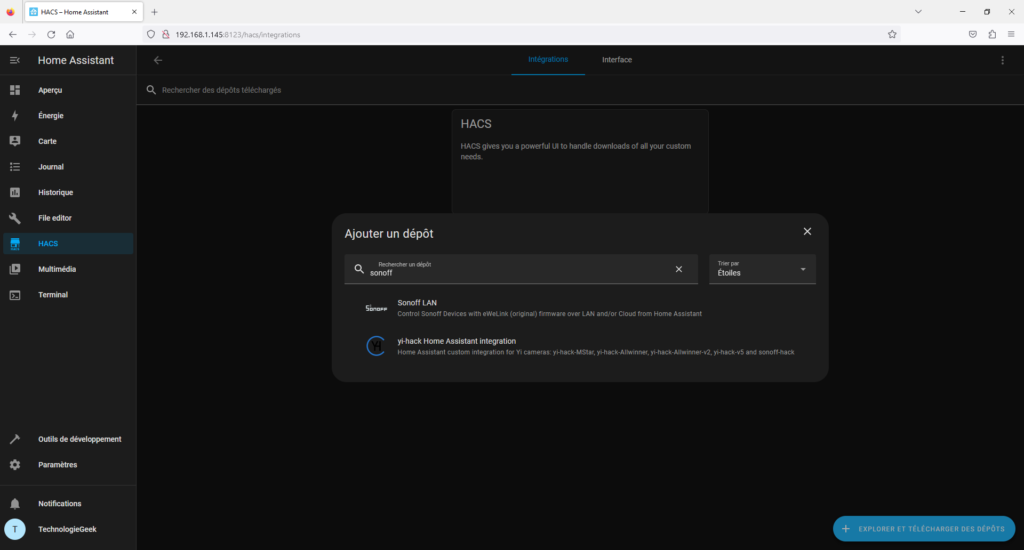Clear the sonoff search text
Viewport: 1024px width, 550px height.
[679, 269]
